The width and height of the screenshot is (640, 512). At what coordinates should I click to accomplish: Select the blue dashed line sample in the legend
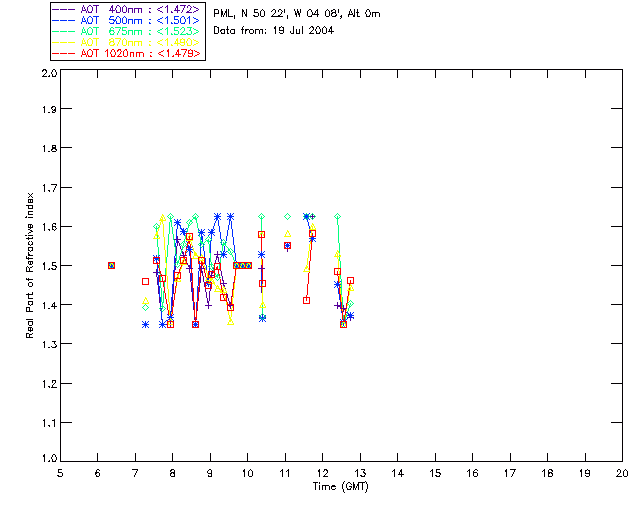click(x=64, y=20)
